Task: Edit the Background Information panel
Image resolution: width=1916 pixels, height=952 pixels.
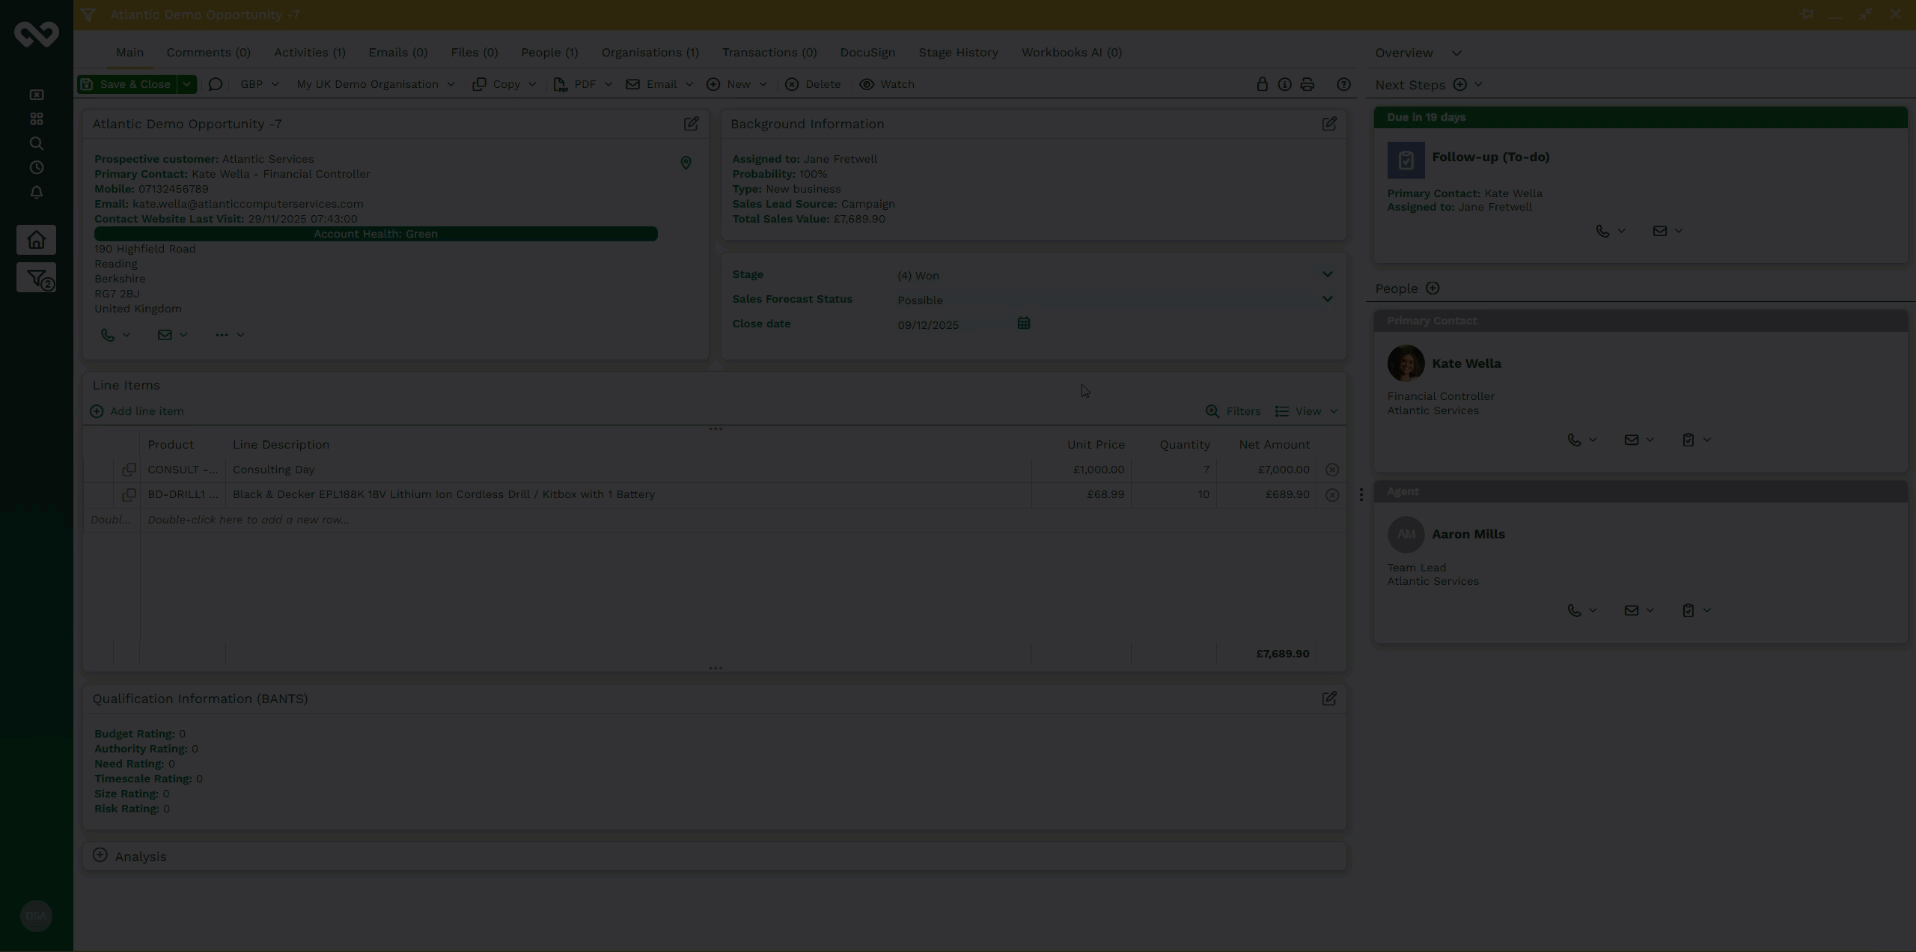Action: tap(1329, 124)
